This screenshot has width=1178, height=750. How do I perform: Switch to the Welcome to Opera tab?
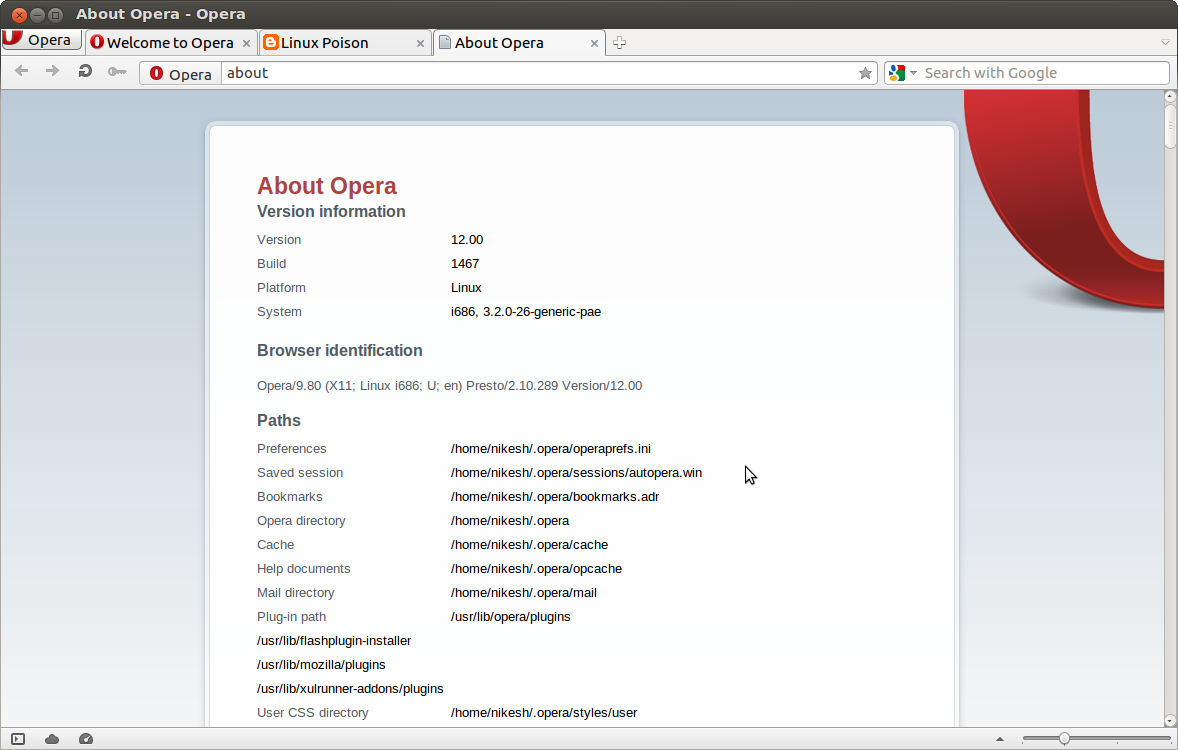(x=163, y=43)
